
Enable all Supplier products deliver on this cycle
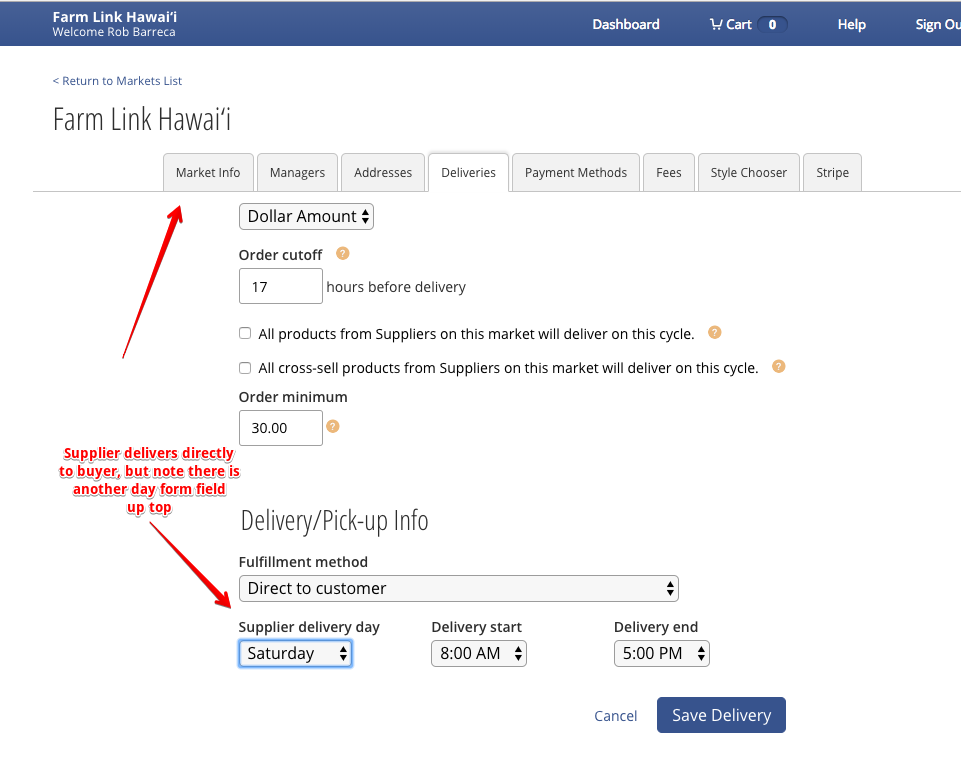(245, 333)
